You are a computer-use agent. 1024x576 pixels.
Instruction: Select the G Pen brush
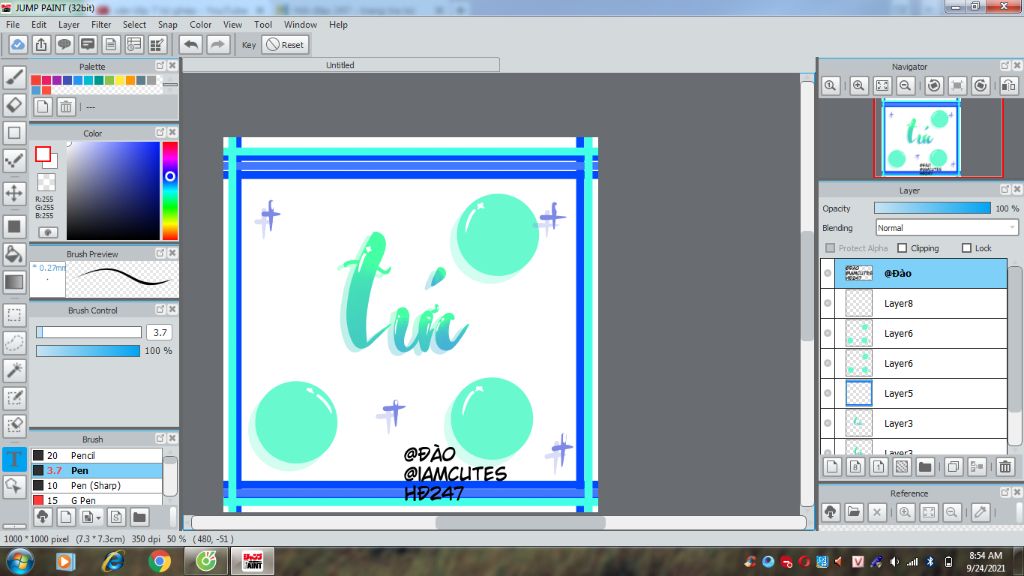coord(97,500)
